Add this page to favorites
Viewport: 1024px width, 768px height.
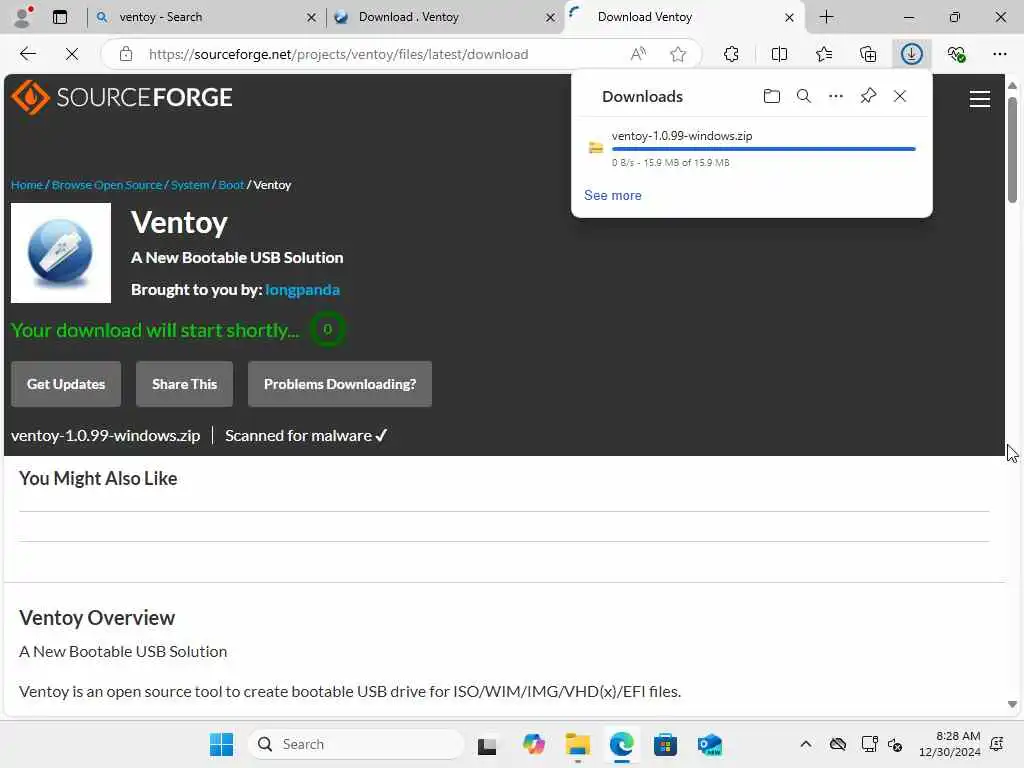point(678,54)
